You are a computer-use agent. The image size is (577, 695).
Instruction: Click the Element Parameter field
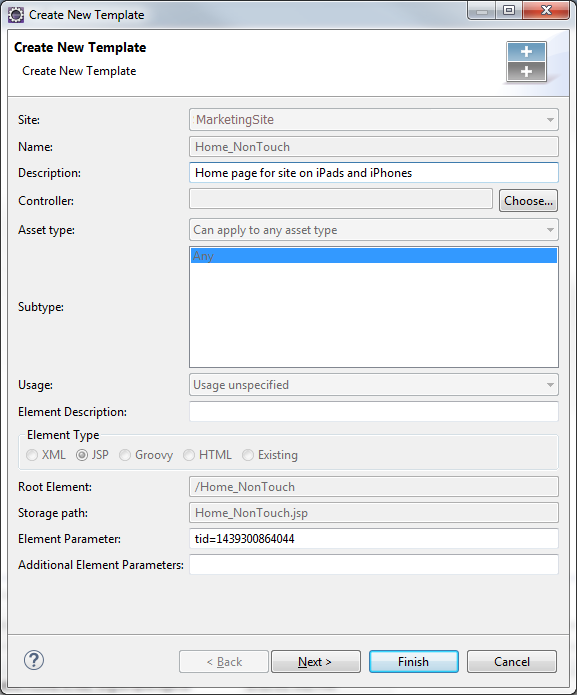click(374, 539)
